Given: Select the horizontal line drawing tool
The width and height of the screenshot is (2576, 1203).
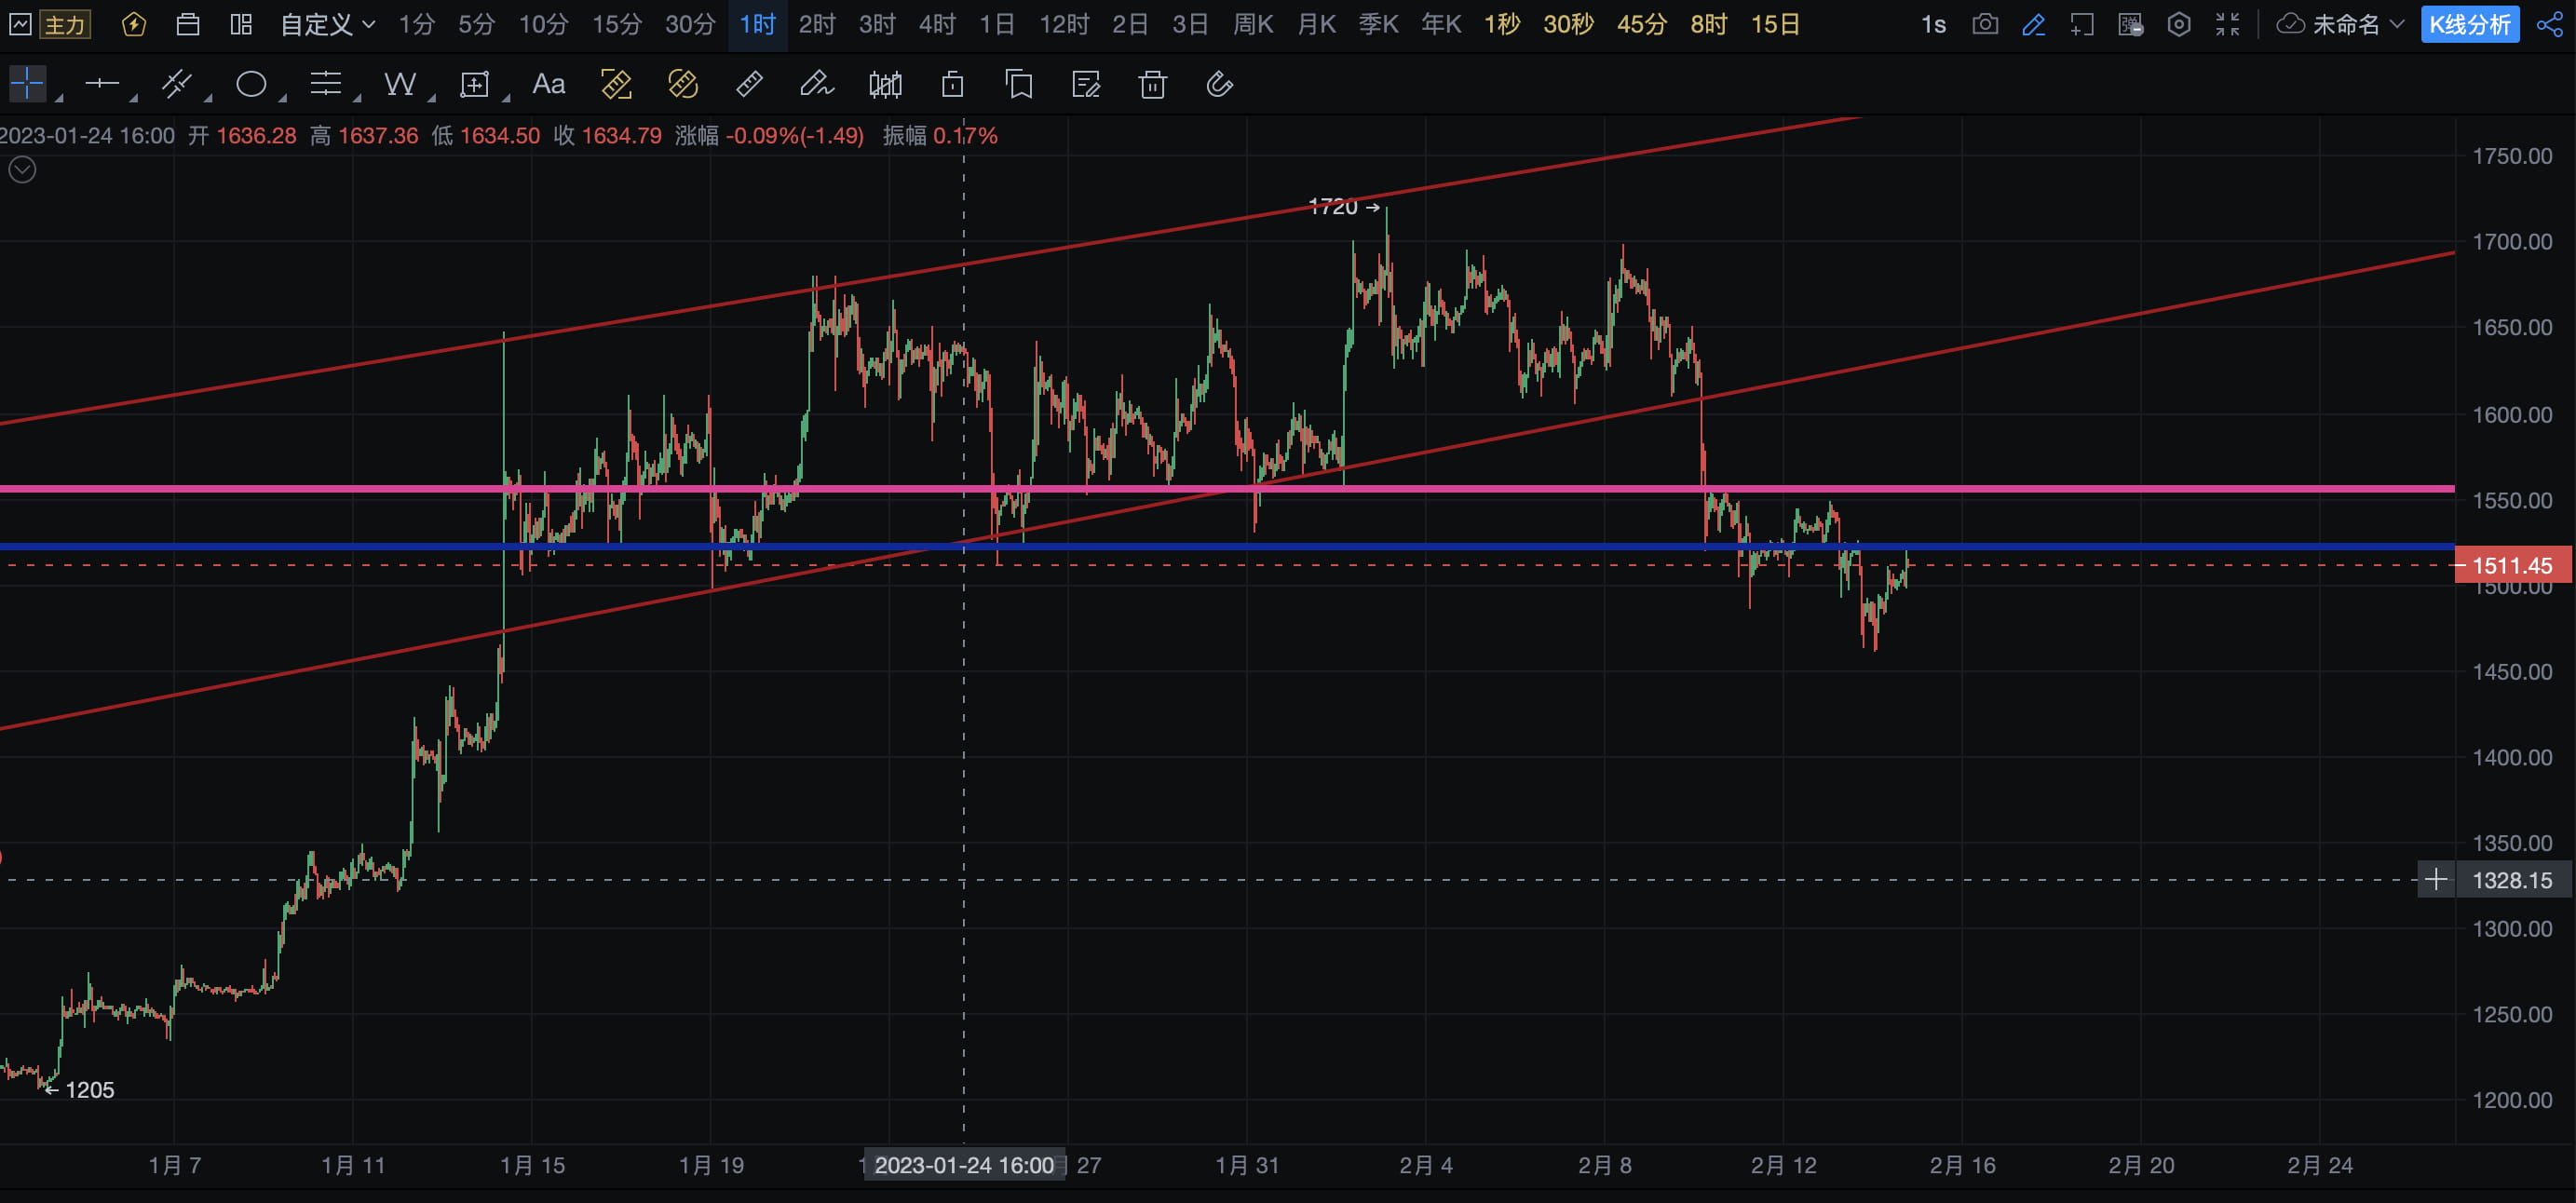Looking at the screenshot, I should coord(101,84).
